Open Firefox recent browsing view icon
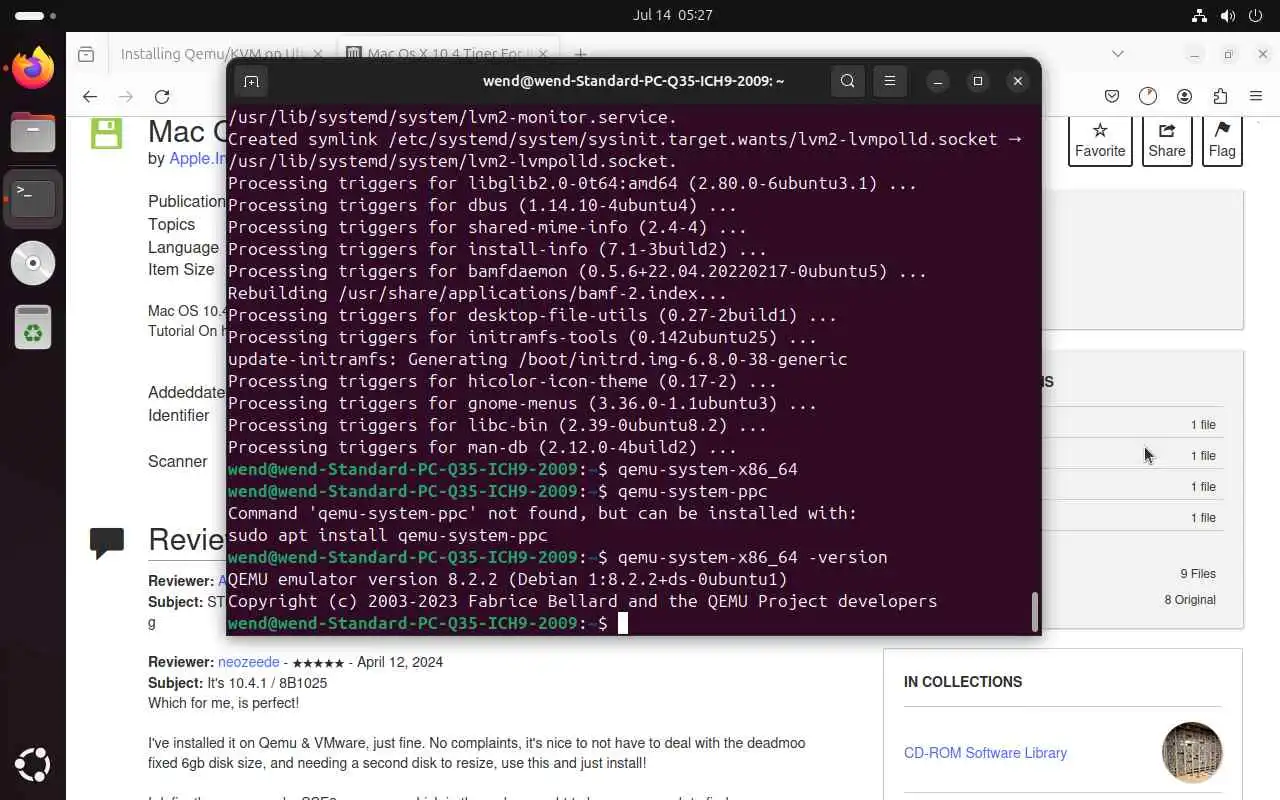1280x800 pixels. (86, 54)
